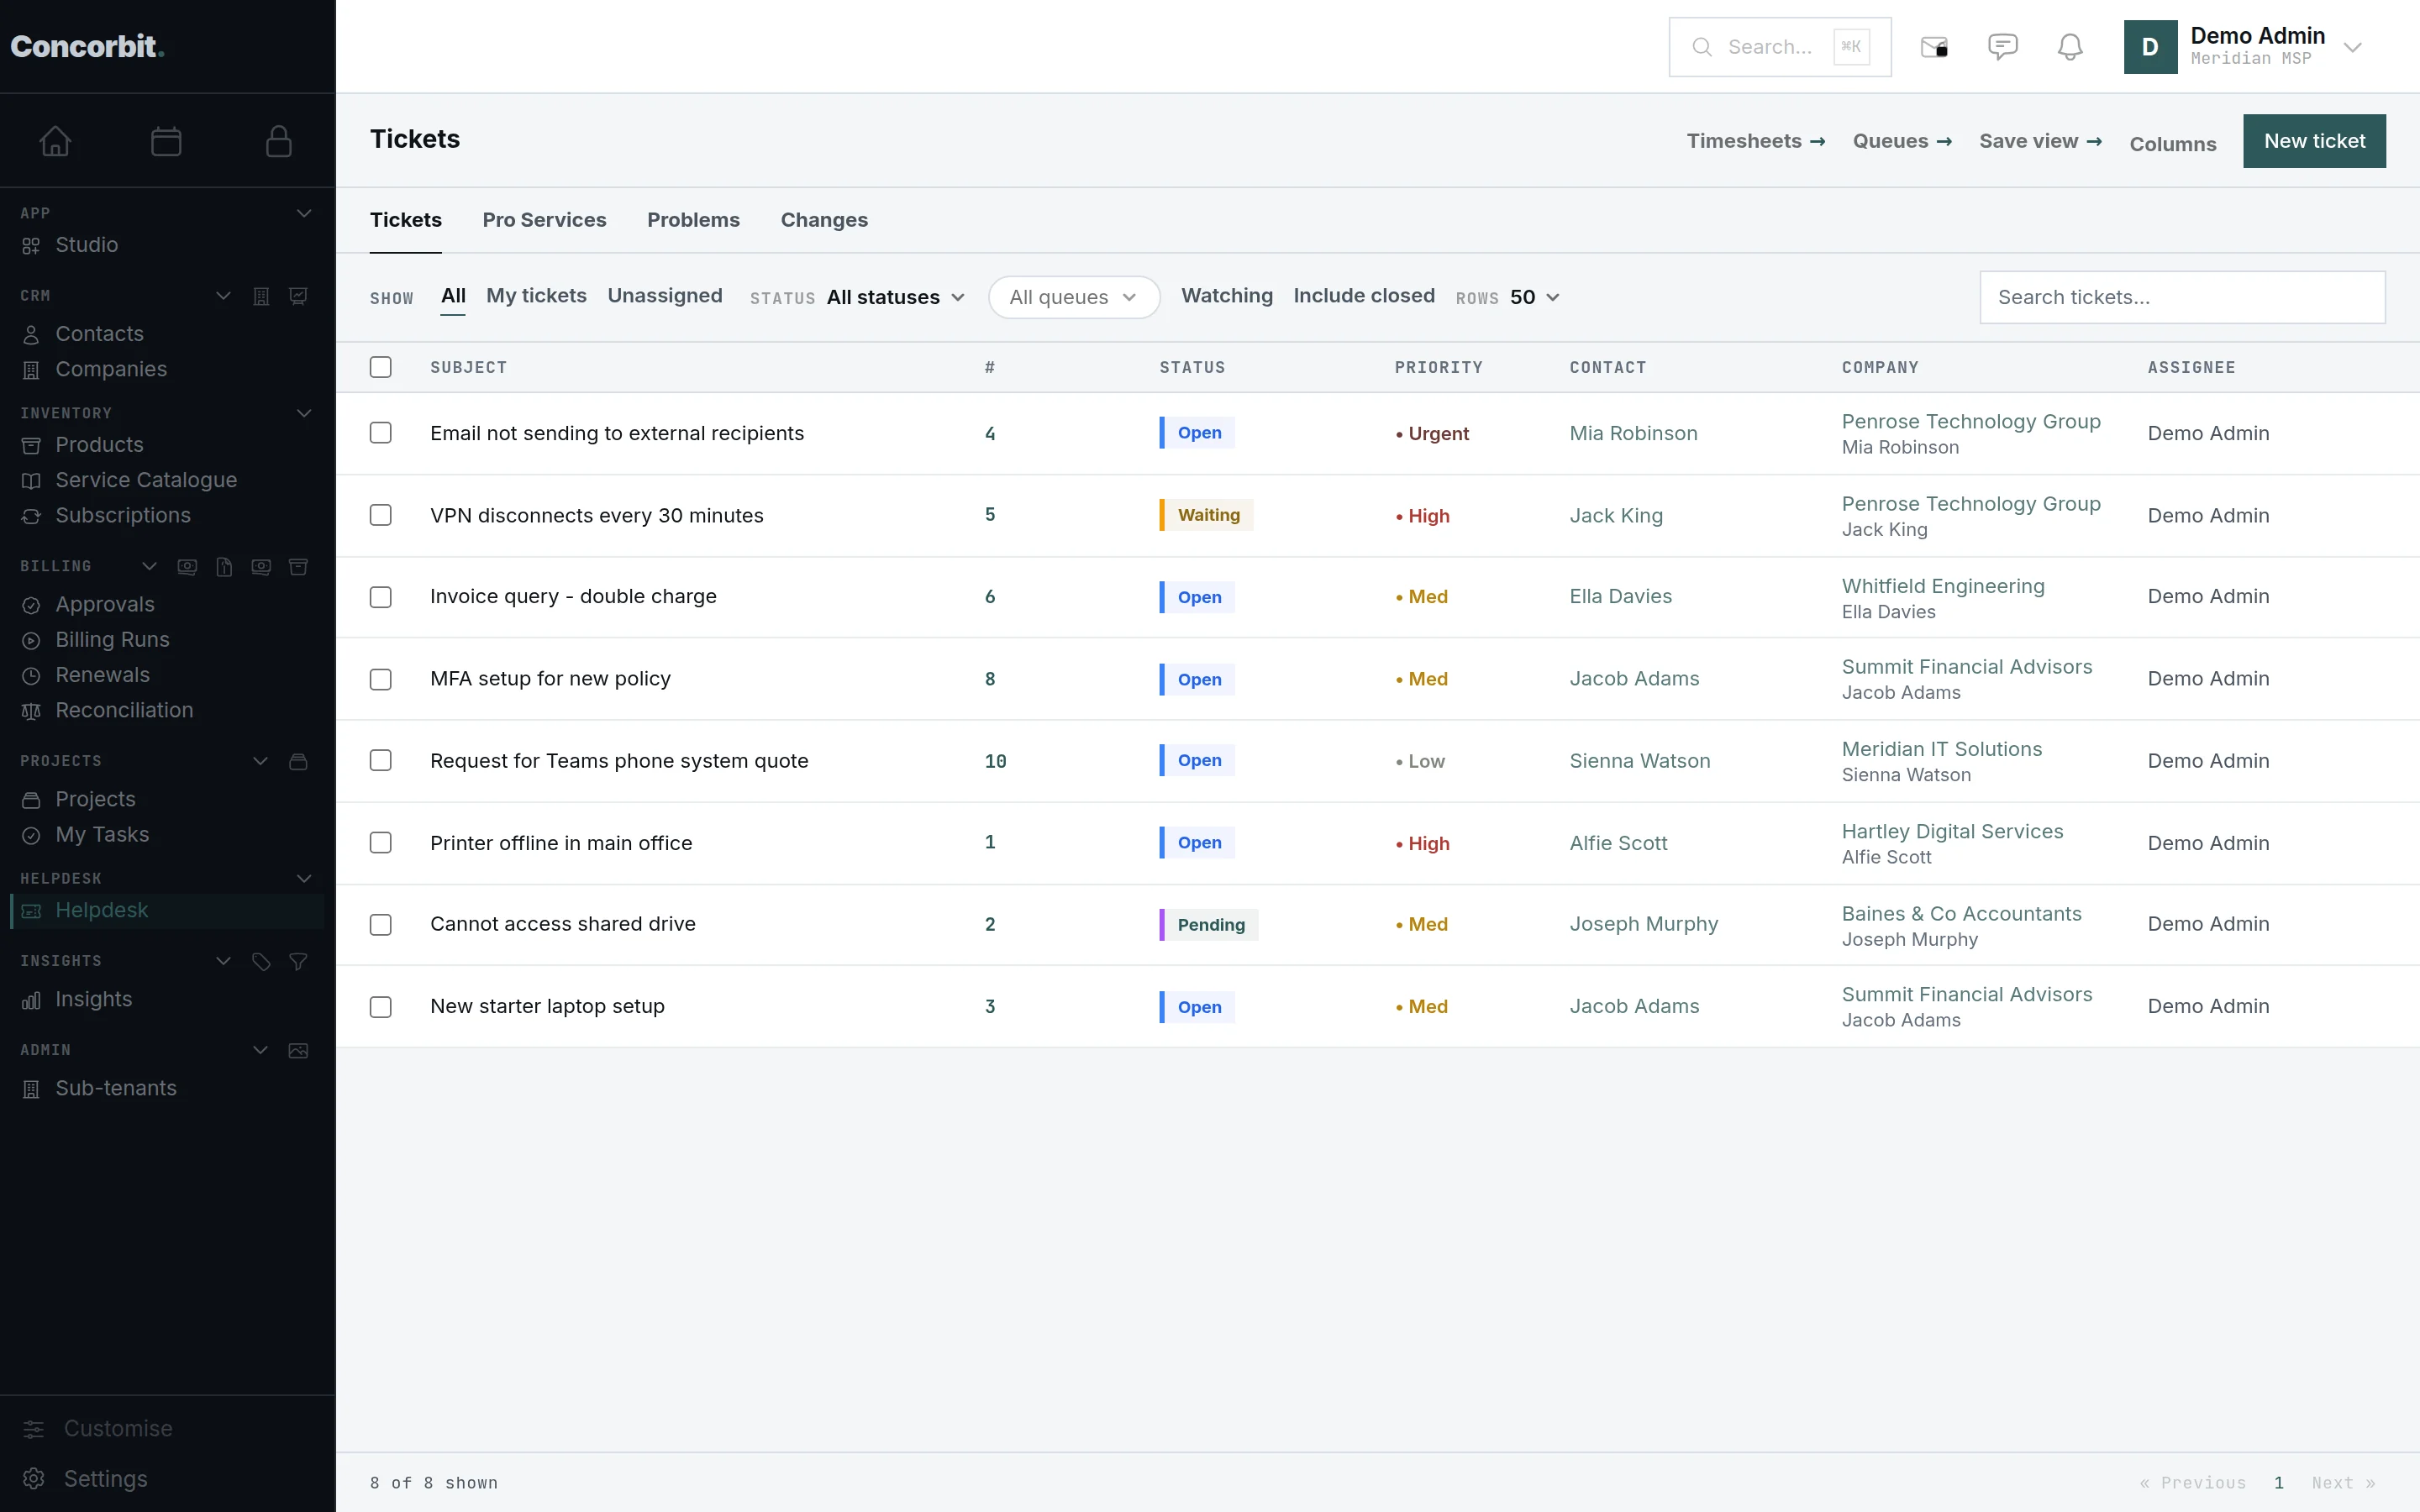The height and width of the screenshot is (1512, 2420).
Task: Open the Demo Admin account menu
Action: (2245, 47)
